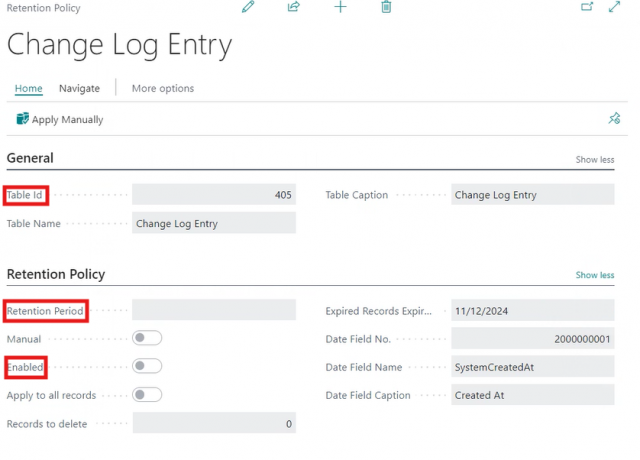Toggle the Enabled switch
Viewport: 640px width, 460px height.
147,367
